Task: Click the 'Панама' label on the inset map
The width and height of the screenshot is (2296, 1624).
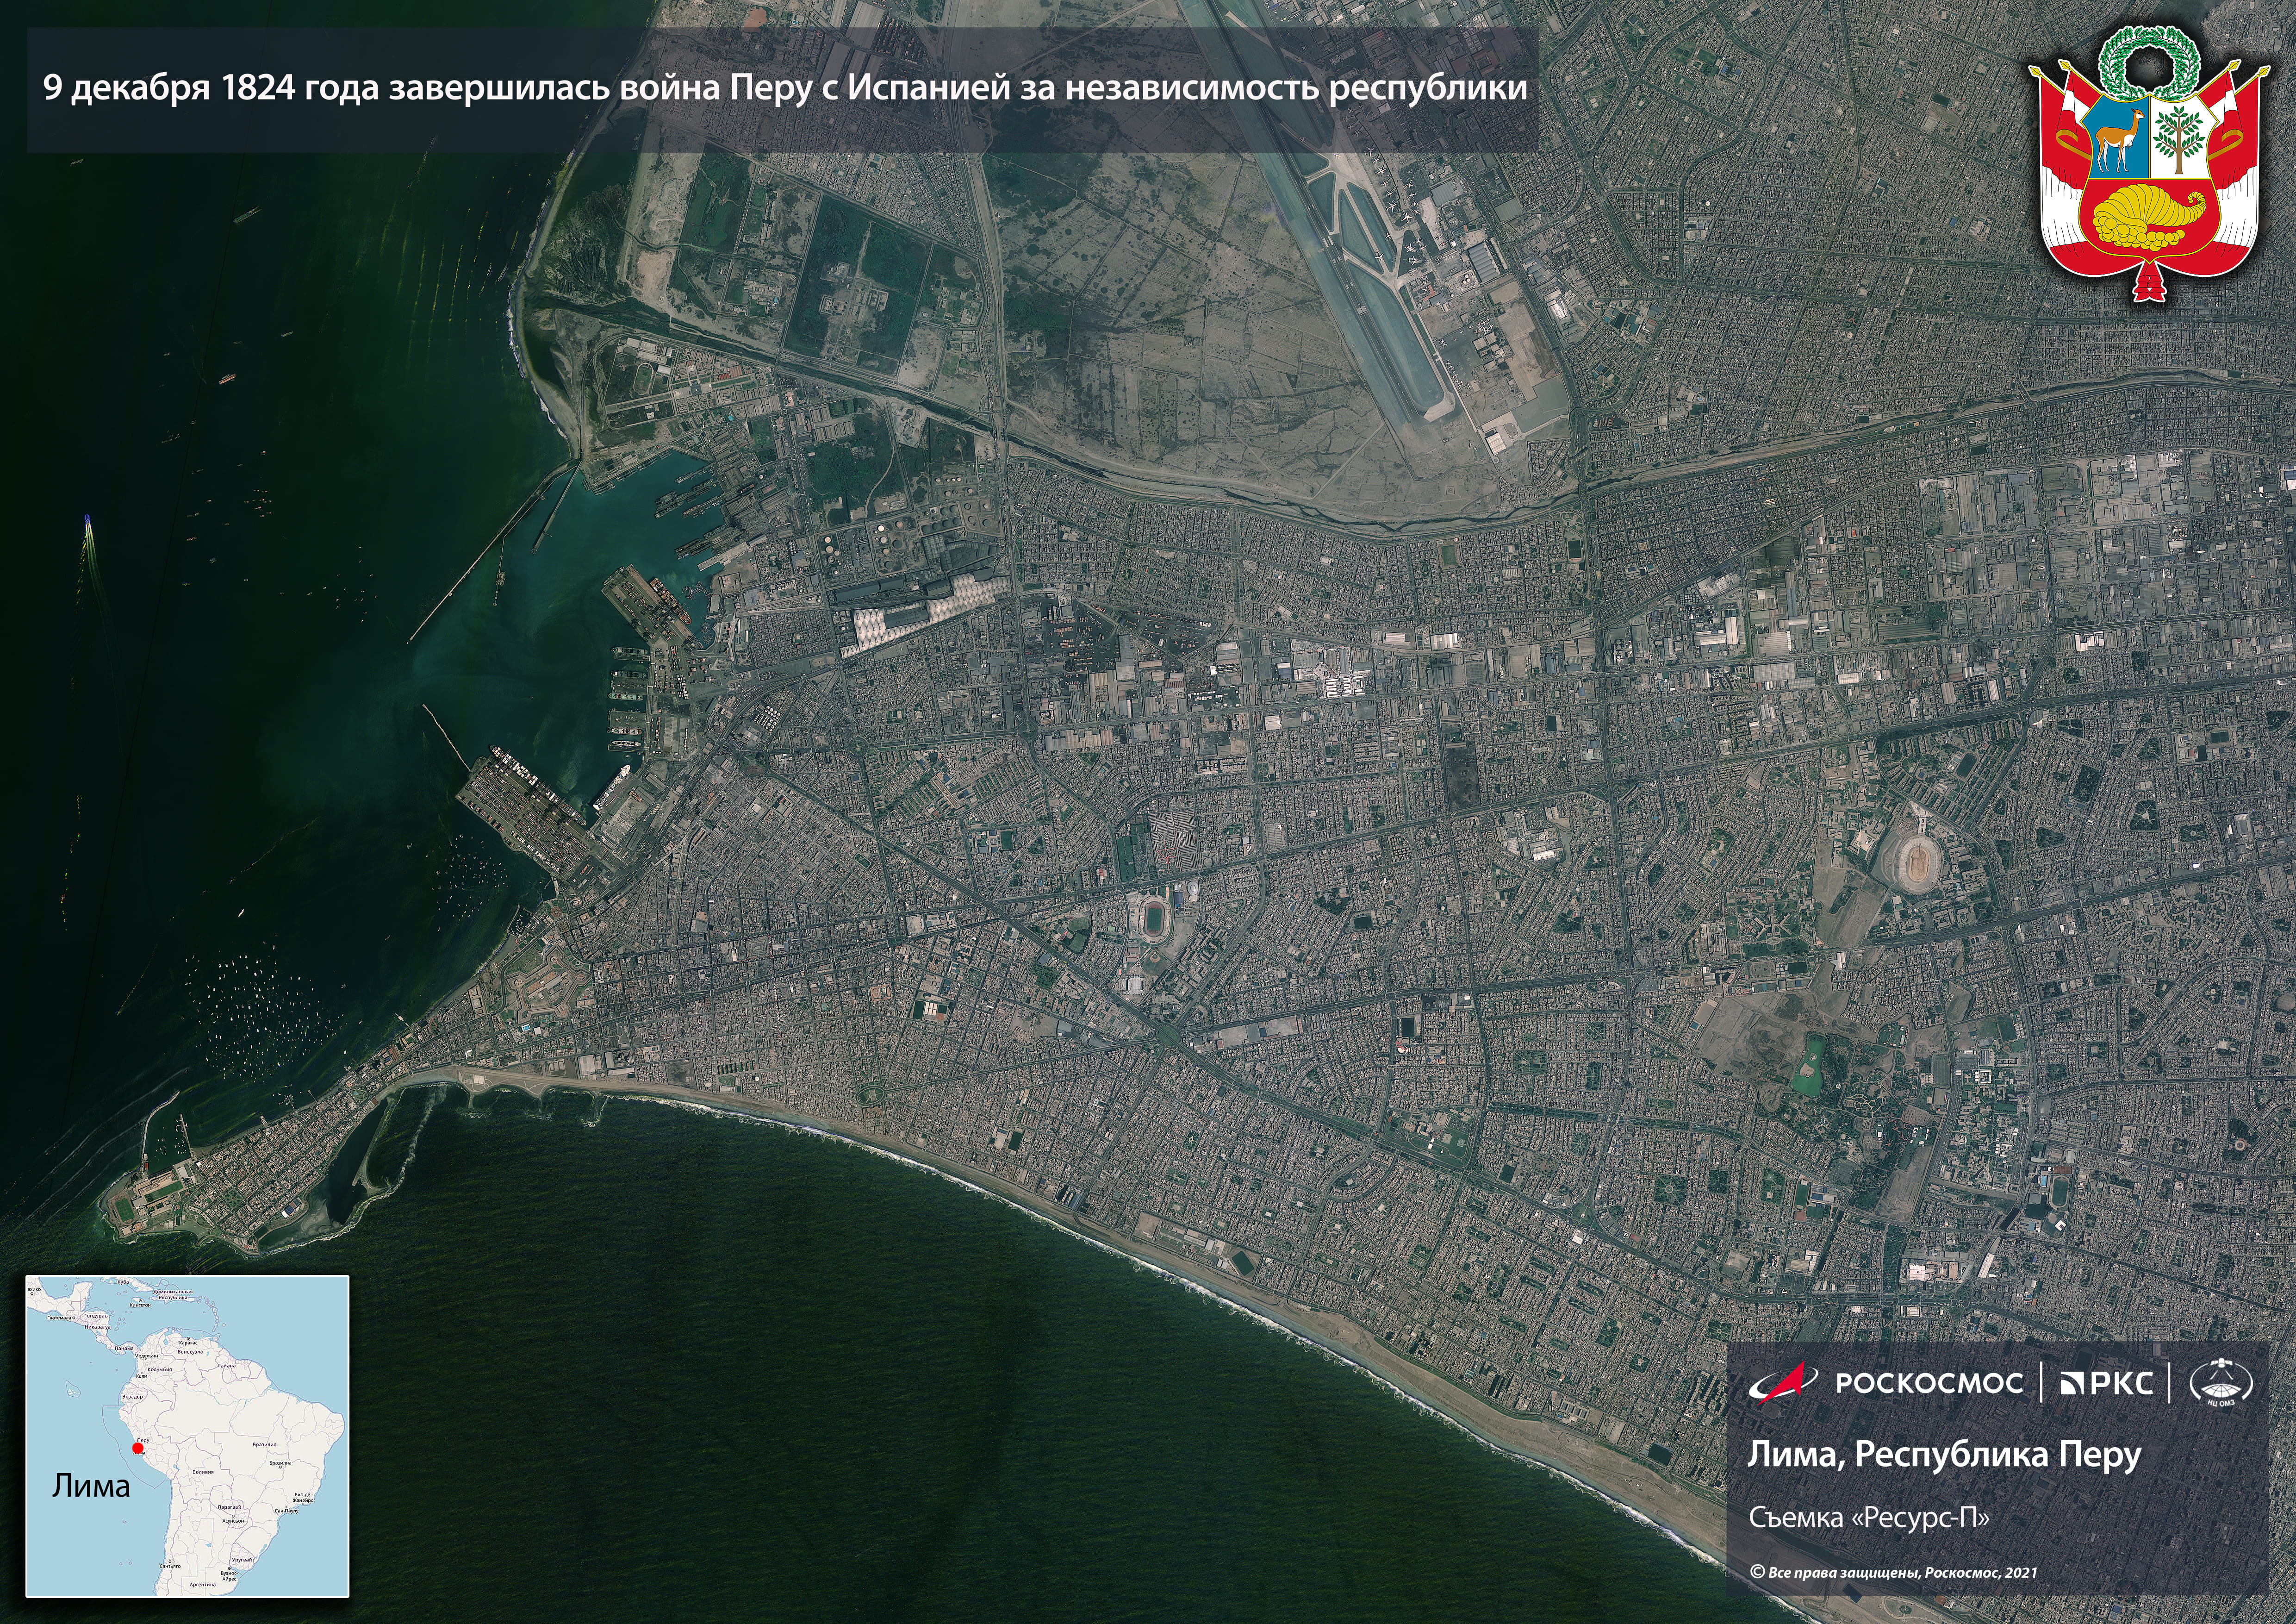Action: tap(124, 1349)
